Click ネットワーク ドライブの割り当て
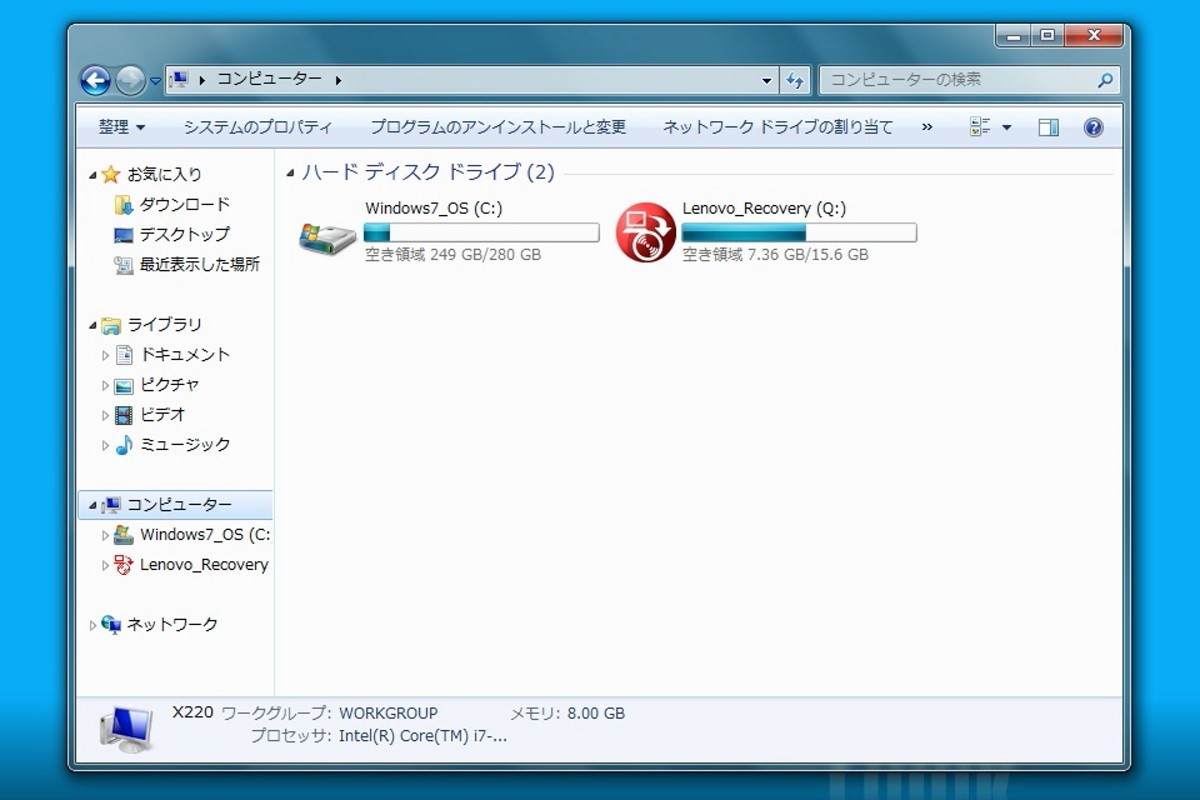Screen dimensions: 1200x800 [778, 127]
